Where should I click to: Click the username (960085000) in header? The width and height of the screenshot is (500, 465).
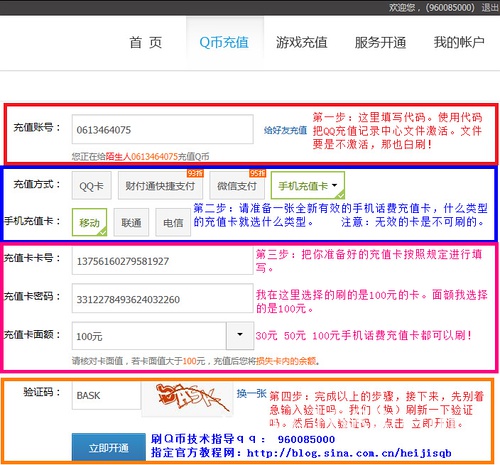[x=450, y=7]
